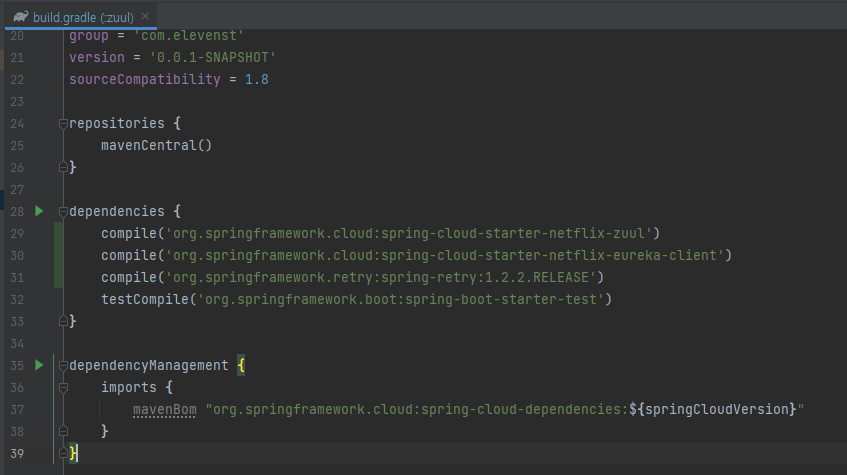Switch to build.gradle (:zuul) tab
The width and height of the screenshot is (847, 475).
point(81,17)
